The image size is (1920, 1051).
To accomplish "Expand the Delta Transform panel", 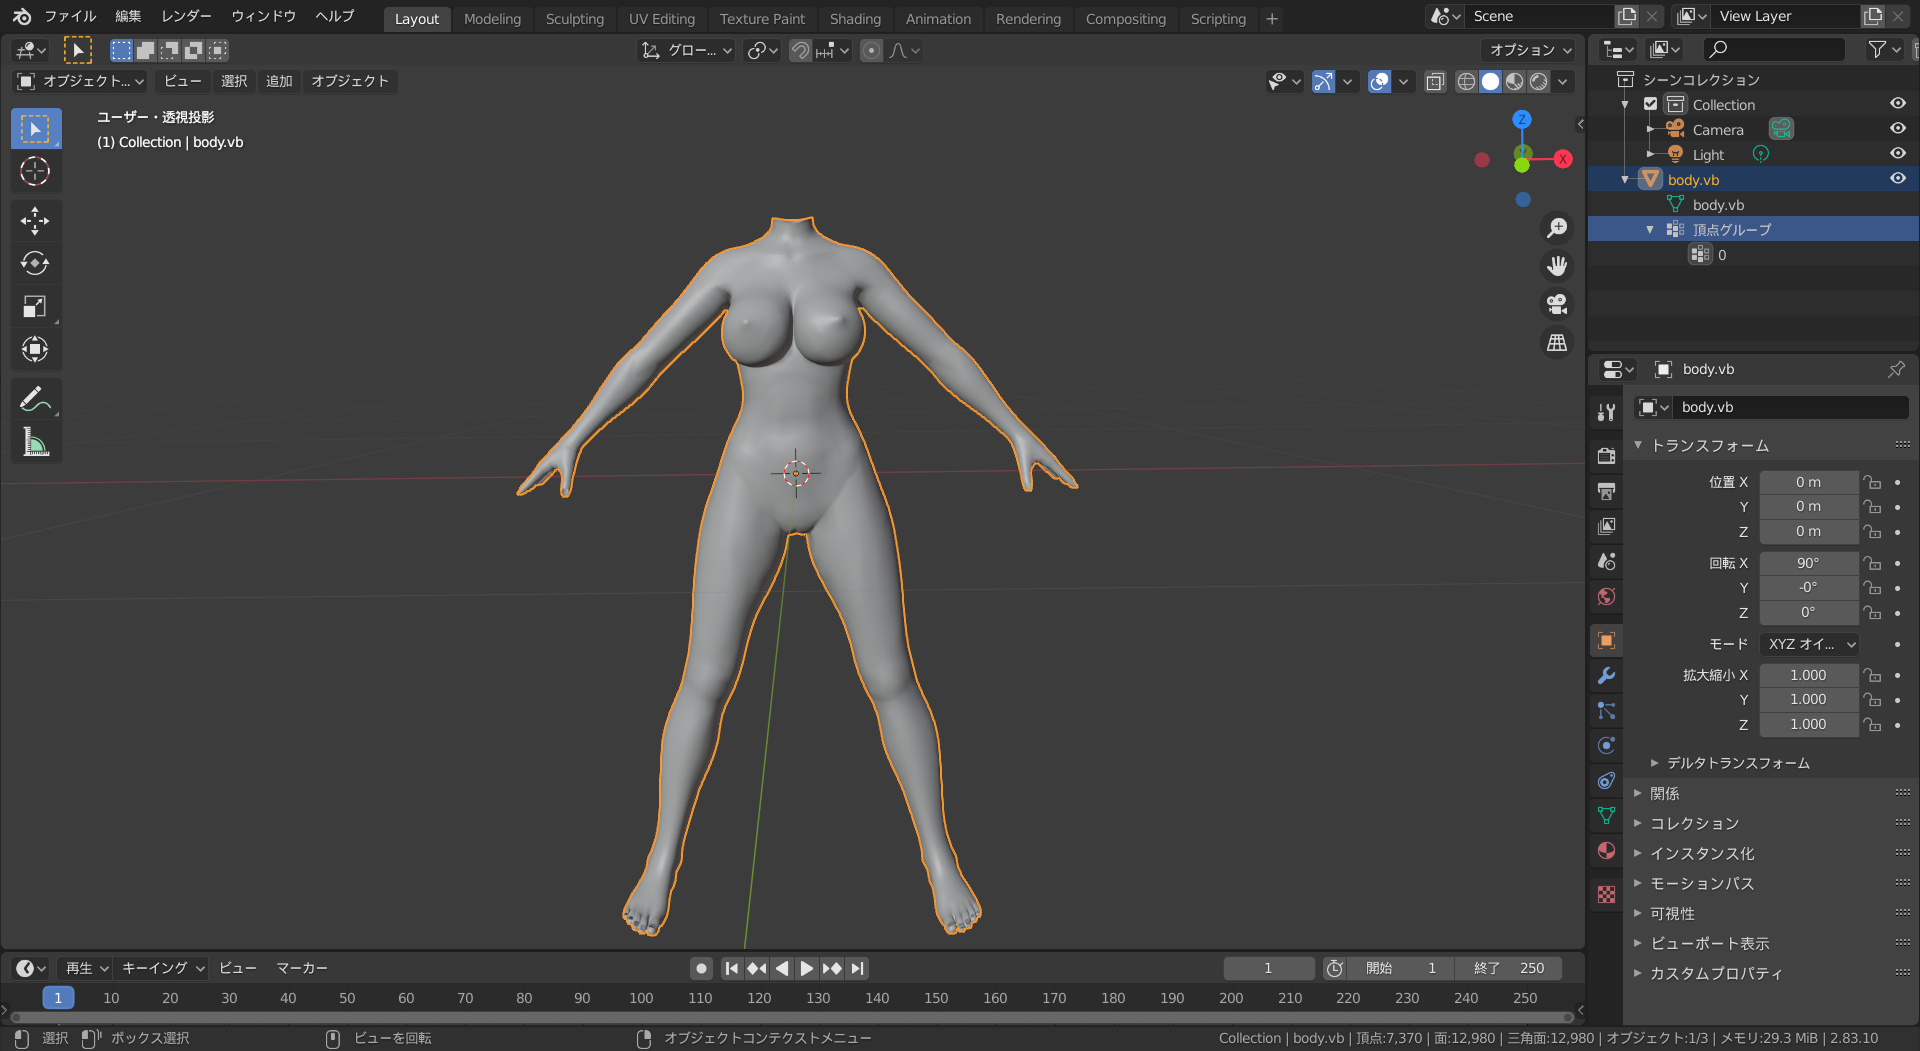I will 1729,763.
